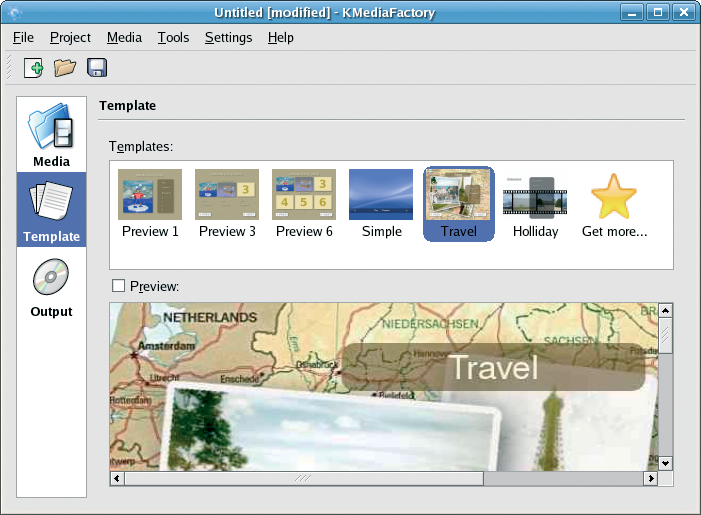Click the New project toolbar icon
This screenshot has width=701, height=515.
[34, 68]
